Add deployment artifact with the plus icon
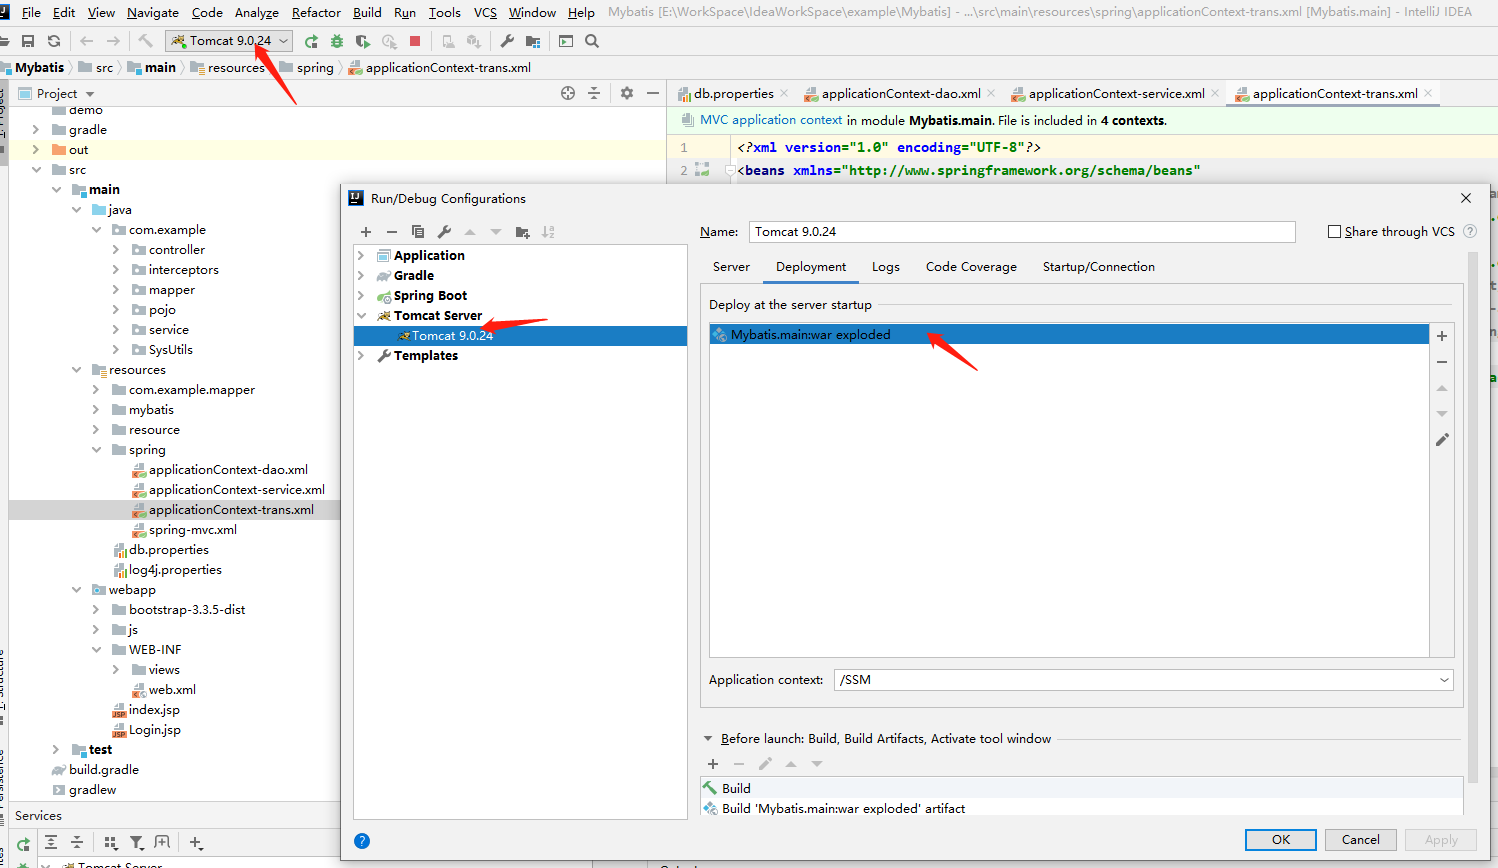The width and height of the screenshot is (1498, 868). [x=1442, y=336]
